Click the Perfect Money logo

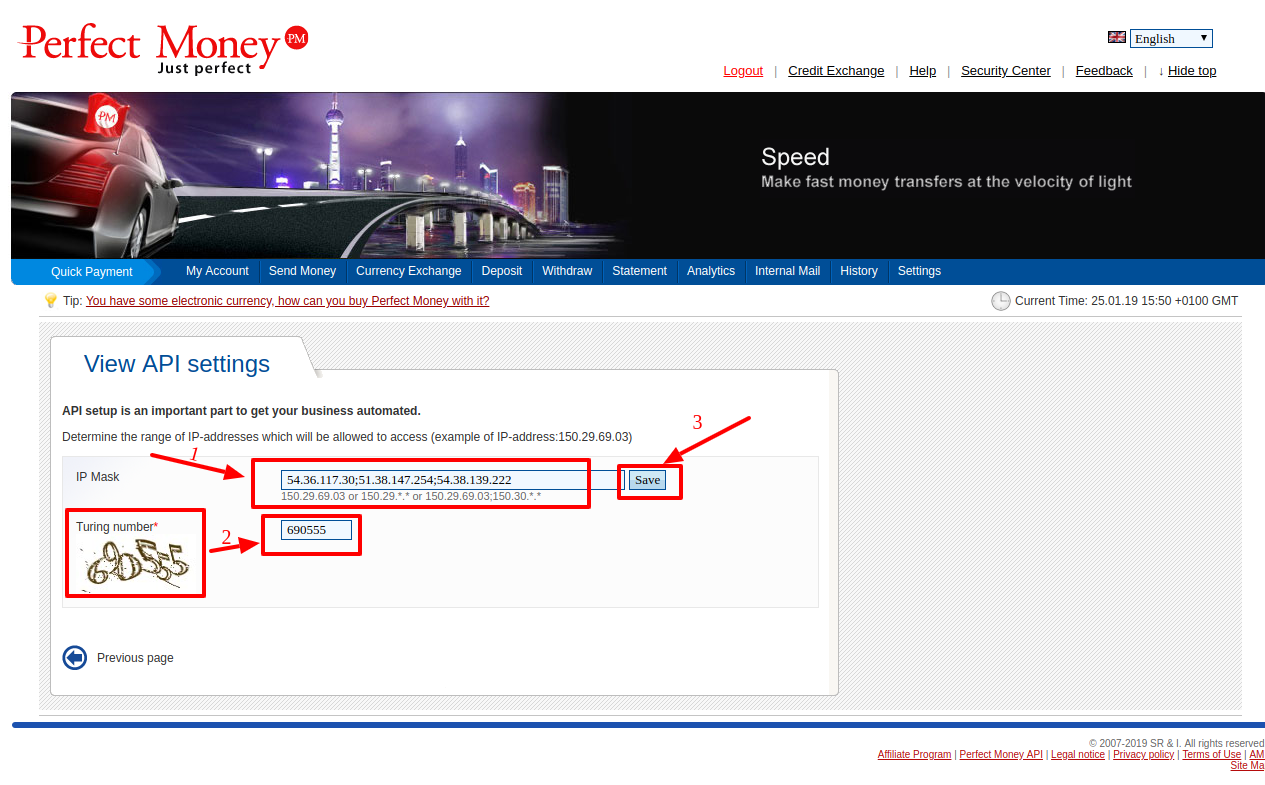[164, 49]
